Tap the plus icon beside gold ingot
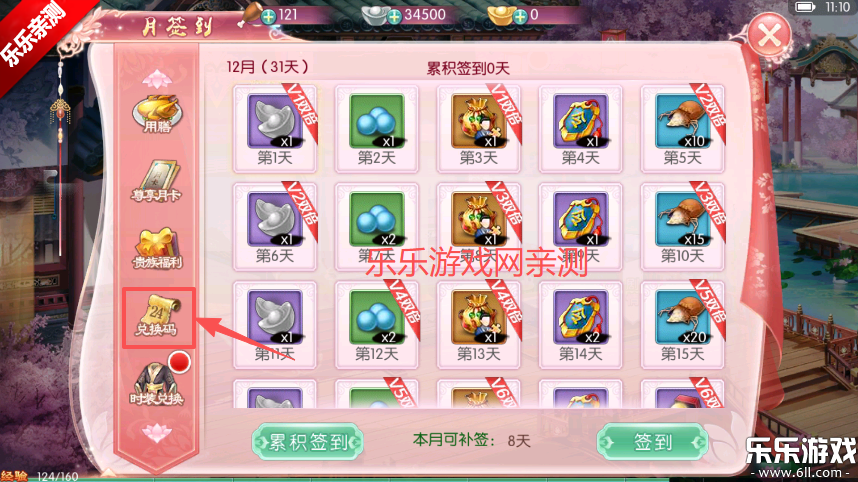Screen dimensions: 858x482 tap(520, 17)
